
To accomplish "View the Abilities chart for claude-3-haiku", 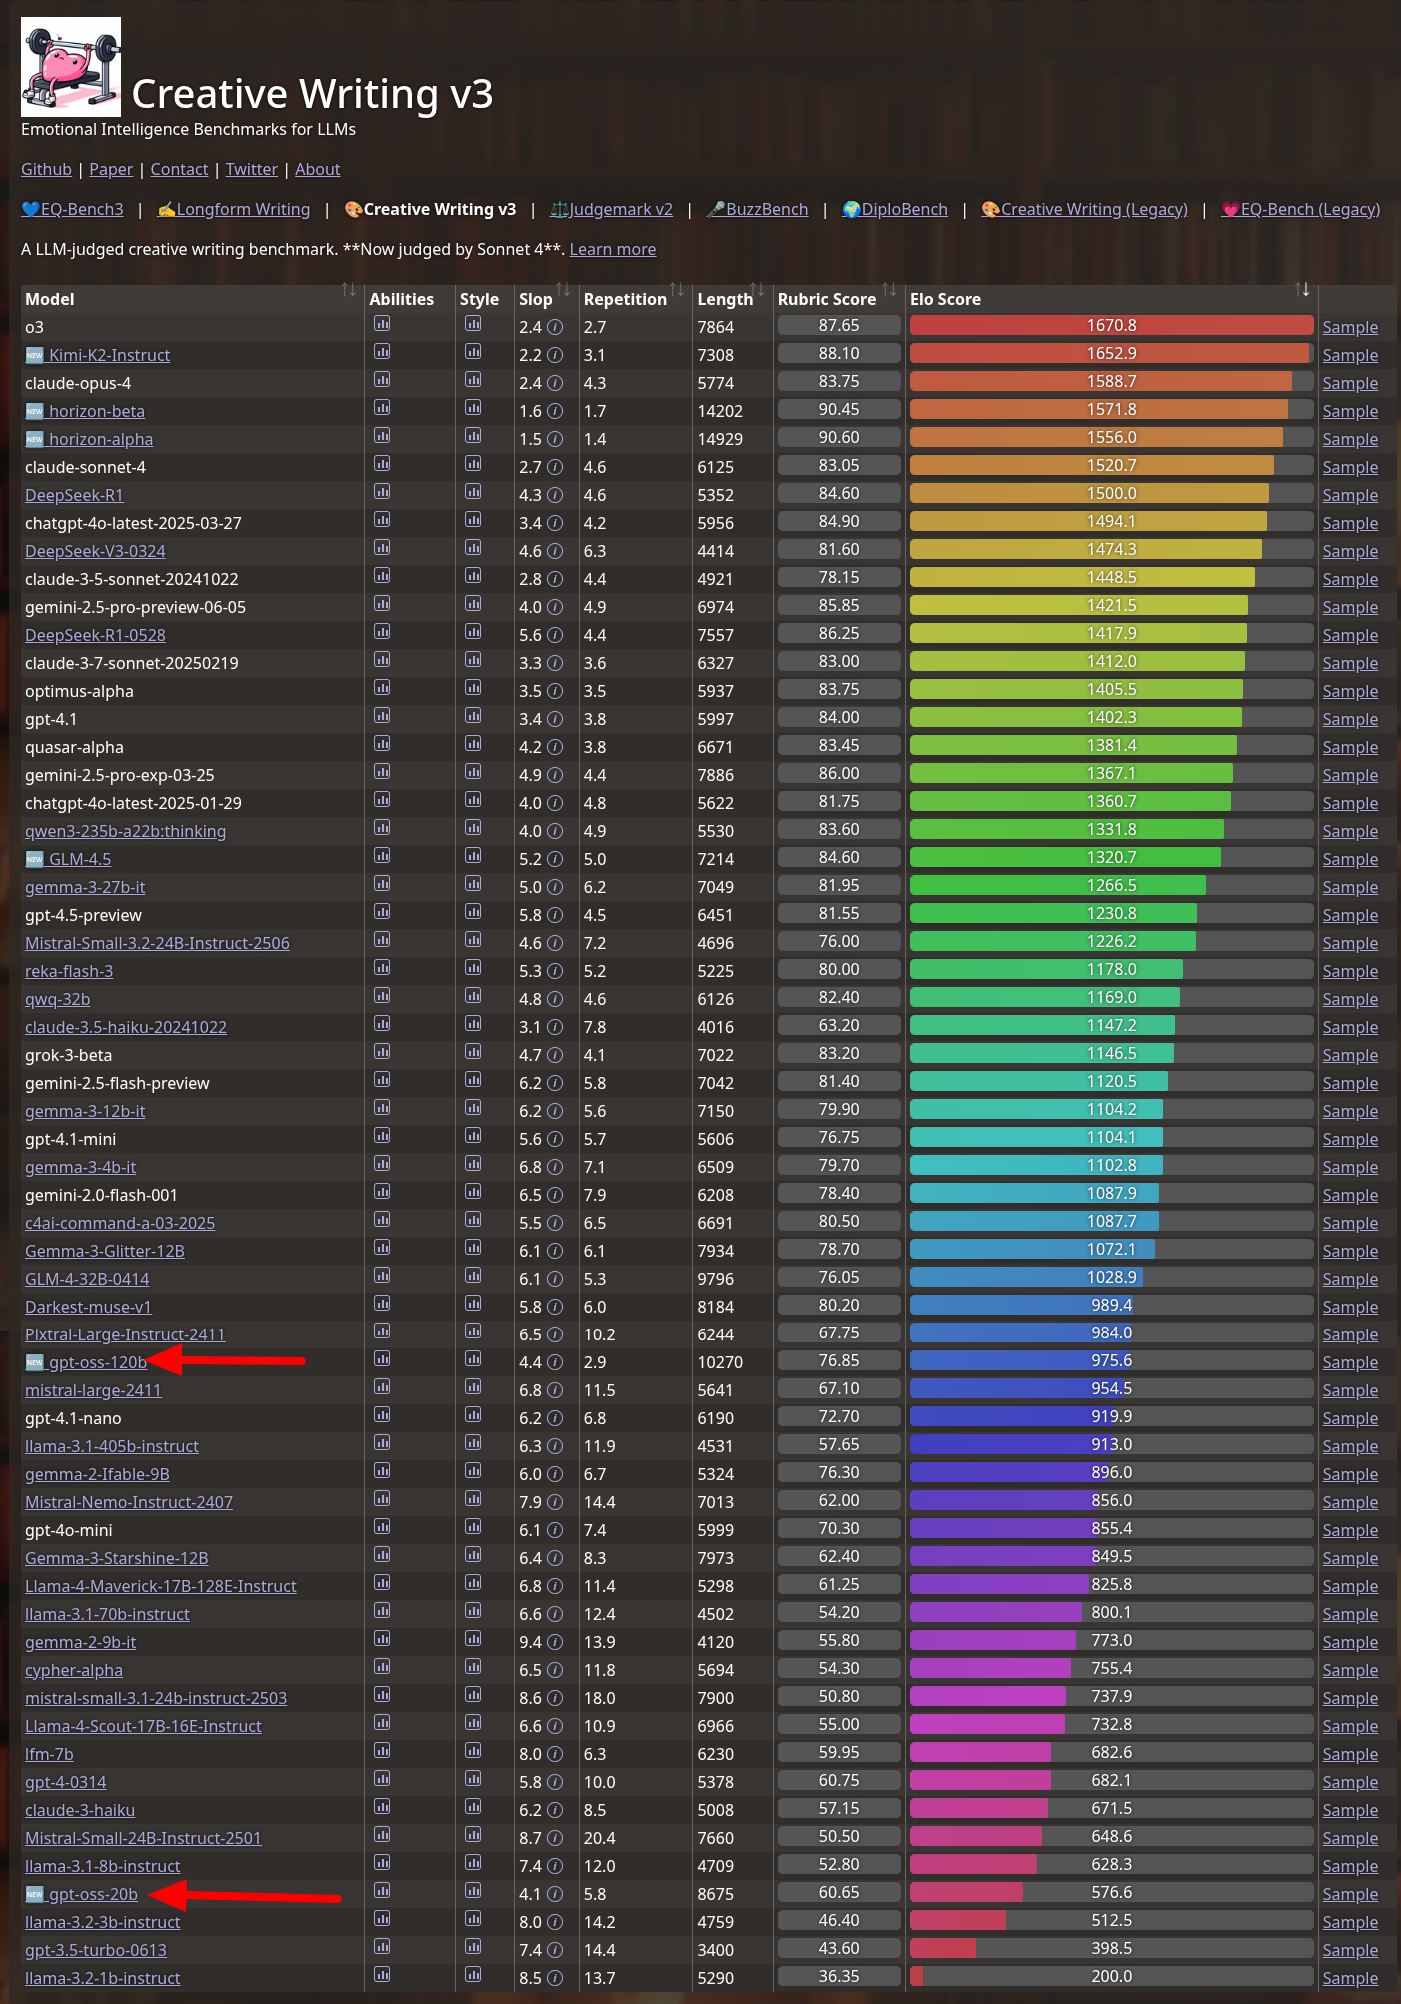I will point(382,1807).
